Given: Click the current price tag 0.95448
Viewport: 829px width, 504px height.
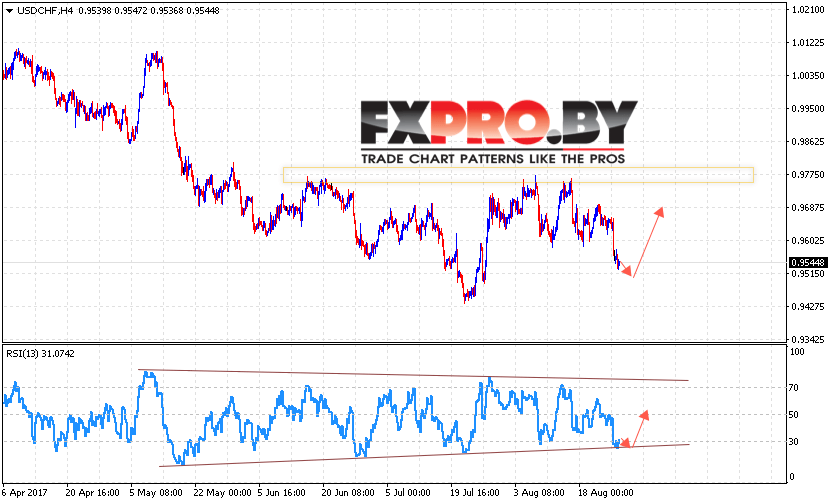Looking at the screenshot, I should pyautogui.click(x=808, y=263).
